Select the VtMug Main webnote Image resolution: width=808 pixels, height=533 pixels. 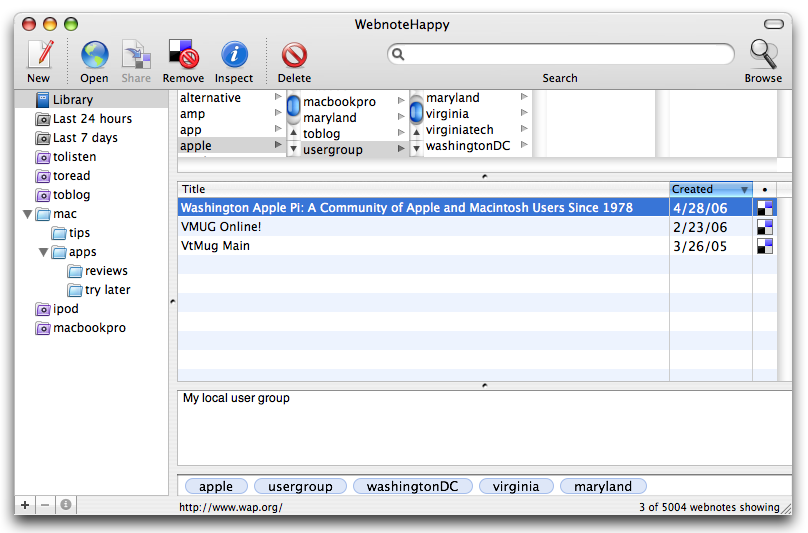477,246
